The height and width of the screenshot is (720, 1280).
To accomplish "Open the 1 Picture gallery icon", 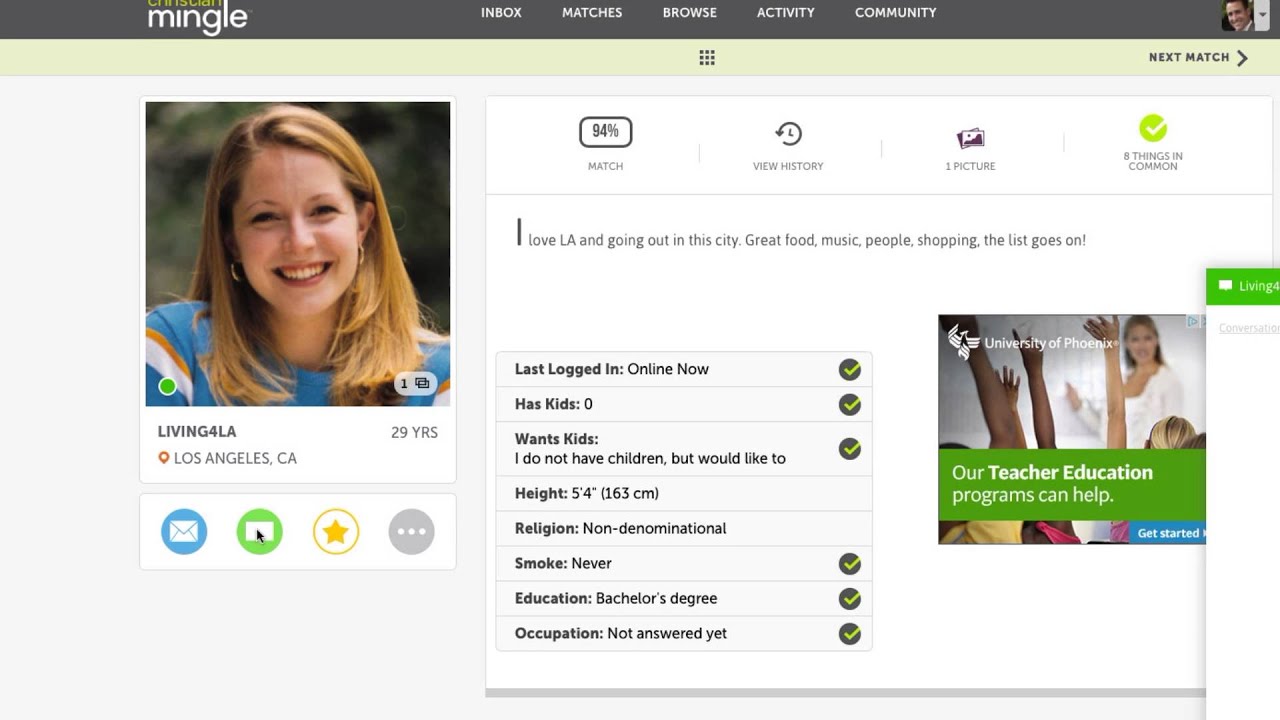I will [x=970, y=137].
